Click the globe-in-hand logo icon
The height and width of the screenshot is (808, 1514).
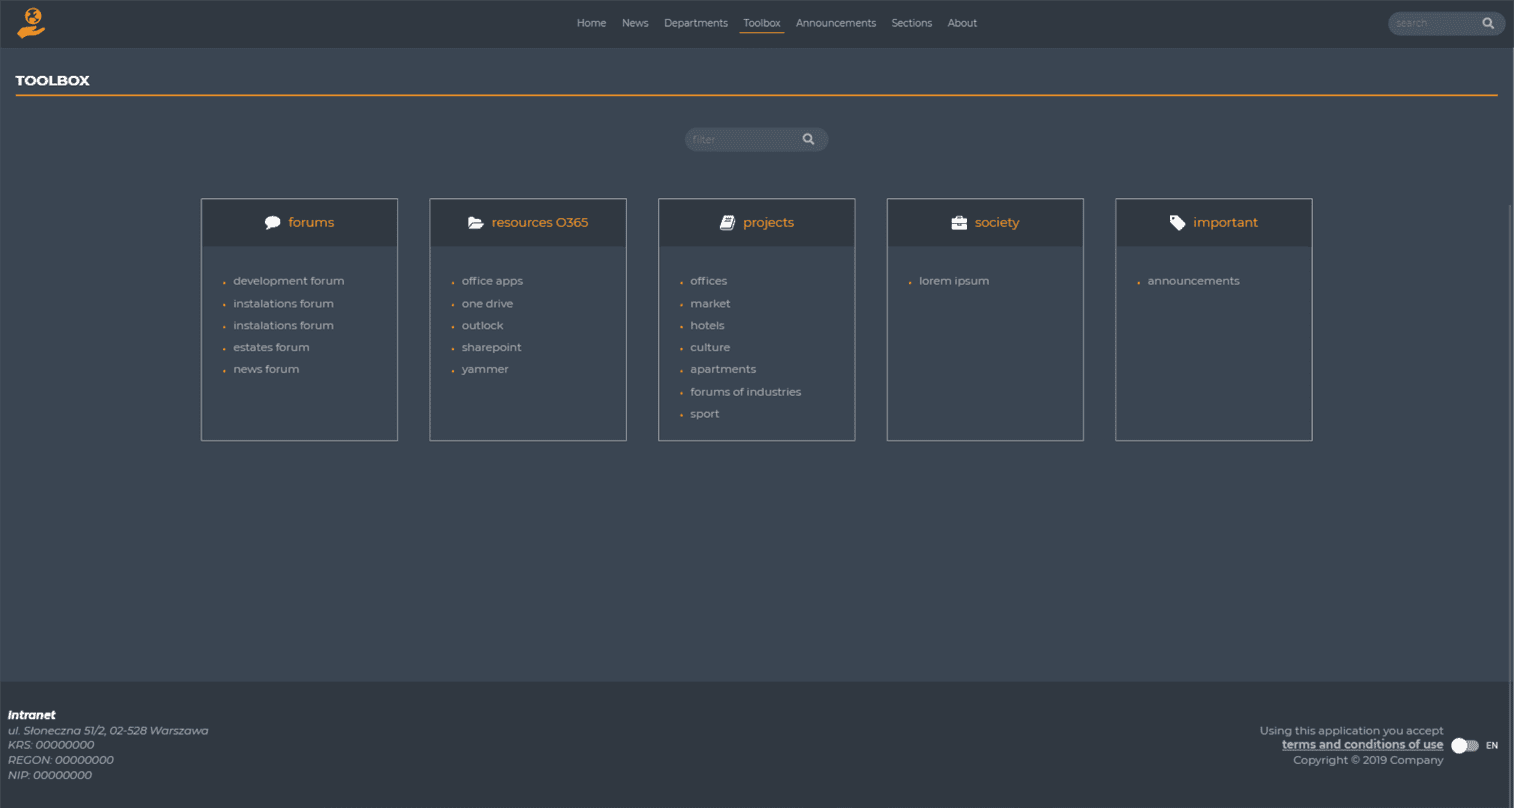(32, 23)
